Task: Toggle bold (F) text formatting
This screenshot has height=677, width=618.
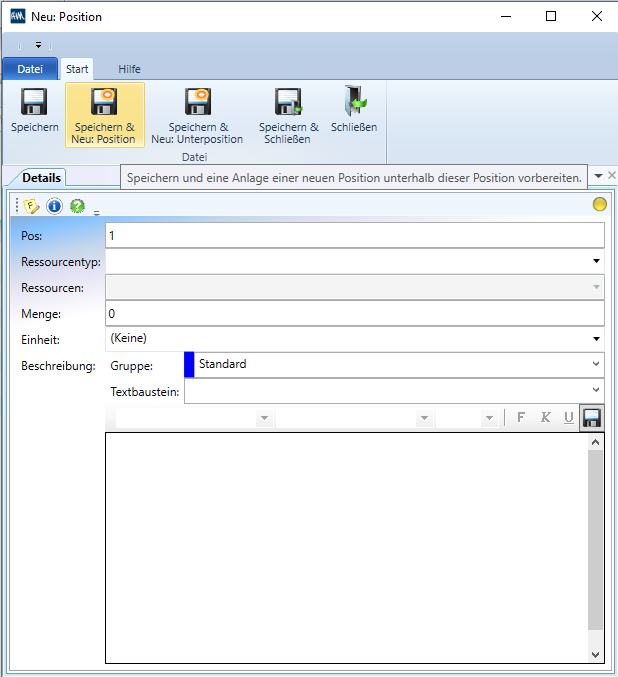Action: tap(521, 418)
